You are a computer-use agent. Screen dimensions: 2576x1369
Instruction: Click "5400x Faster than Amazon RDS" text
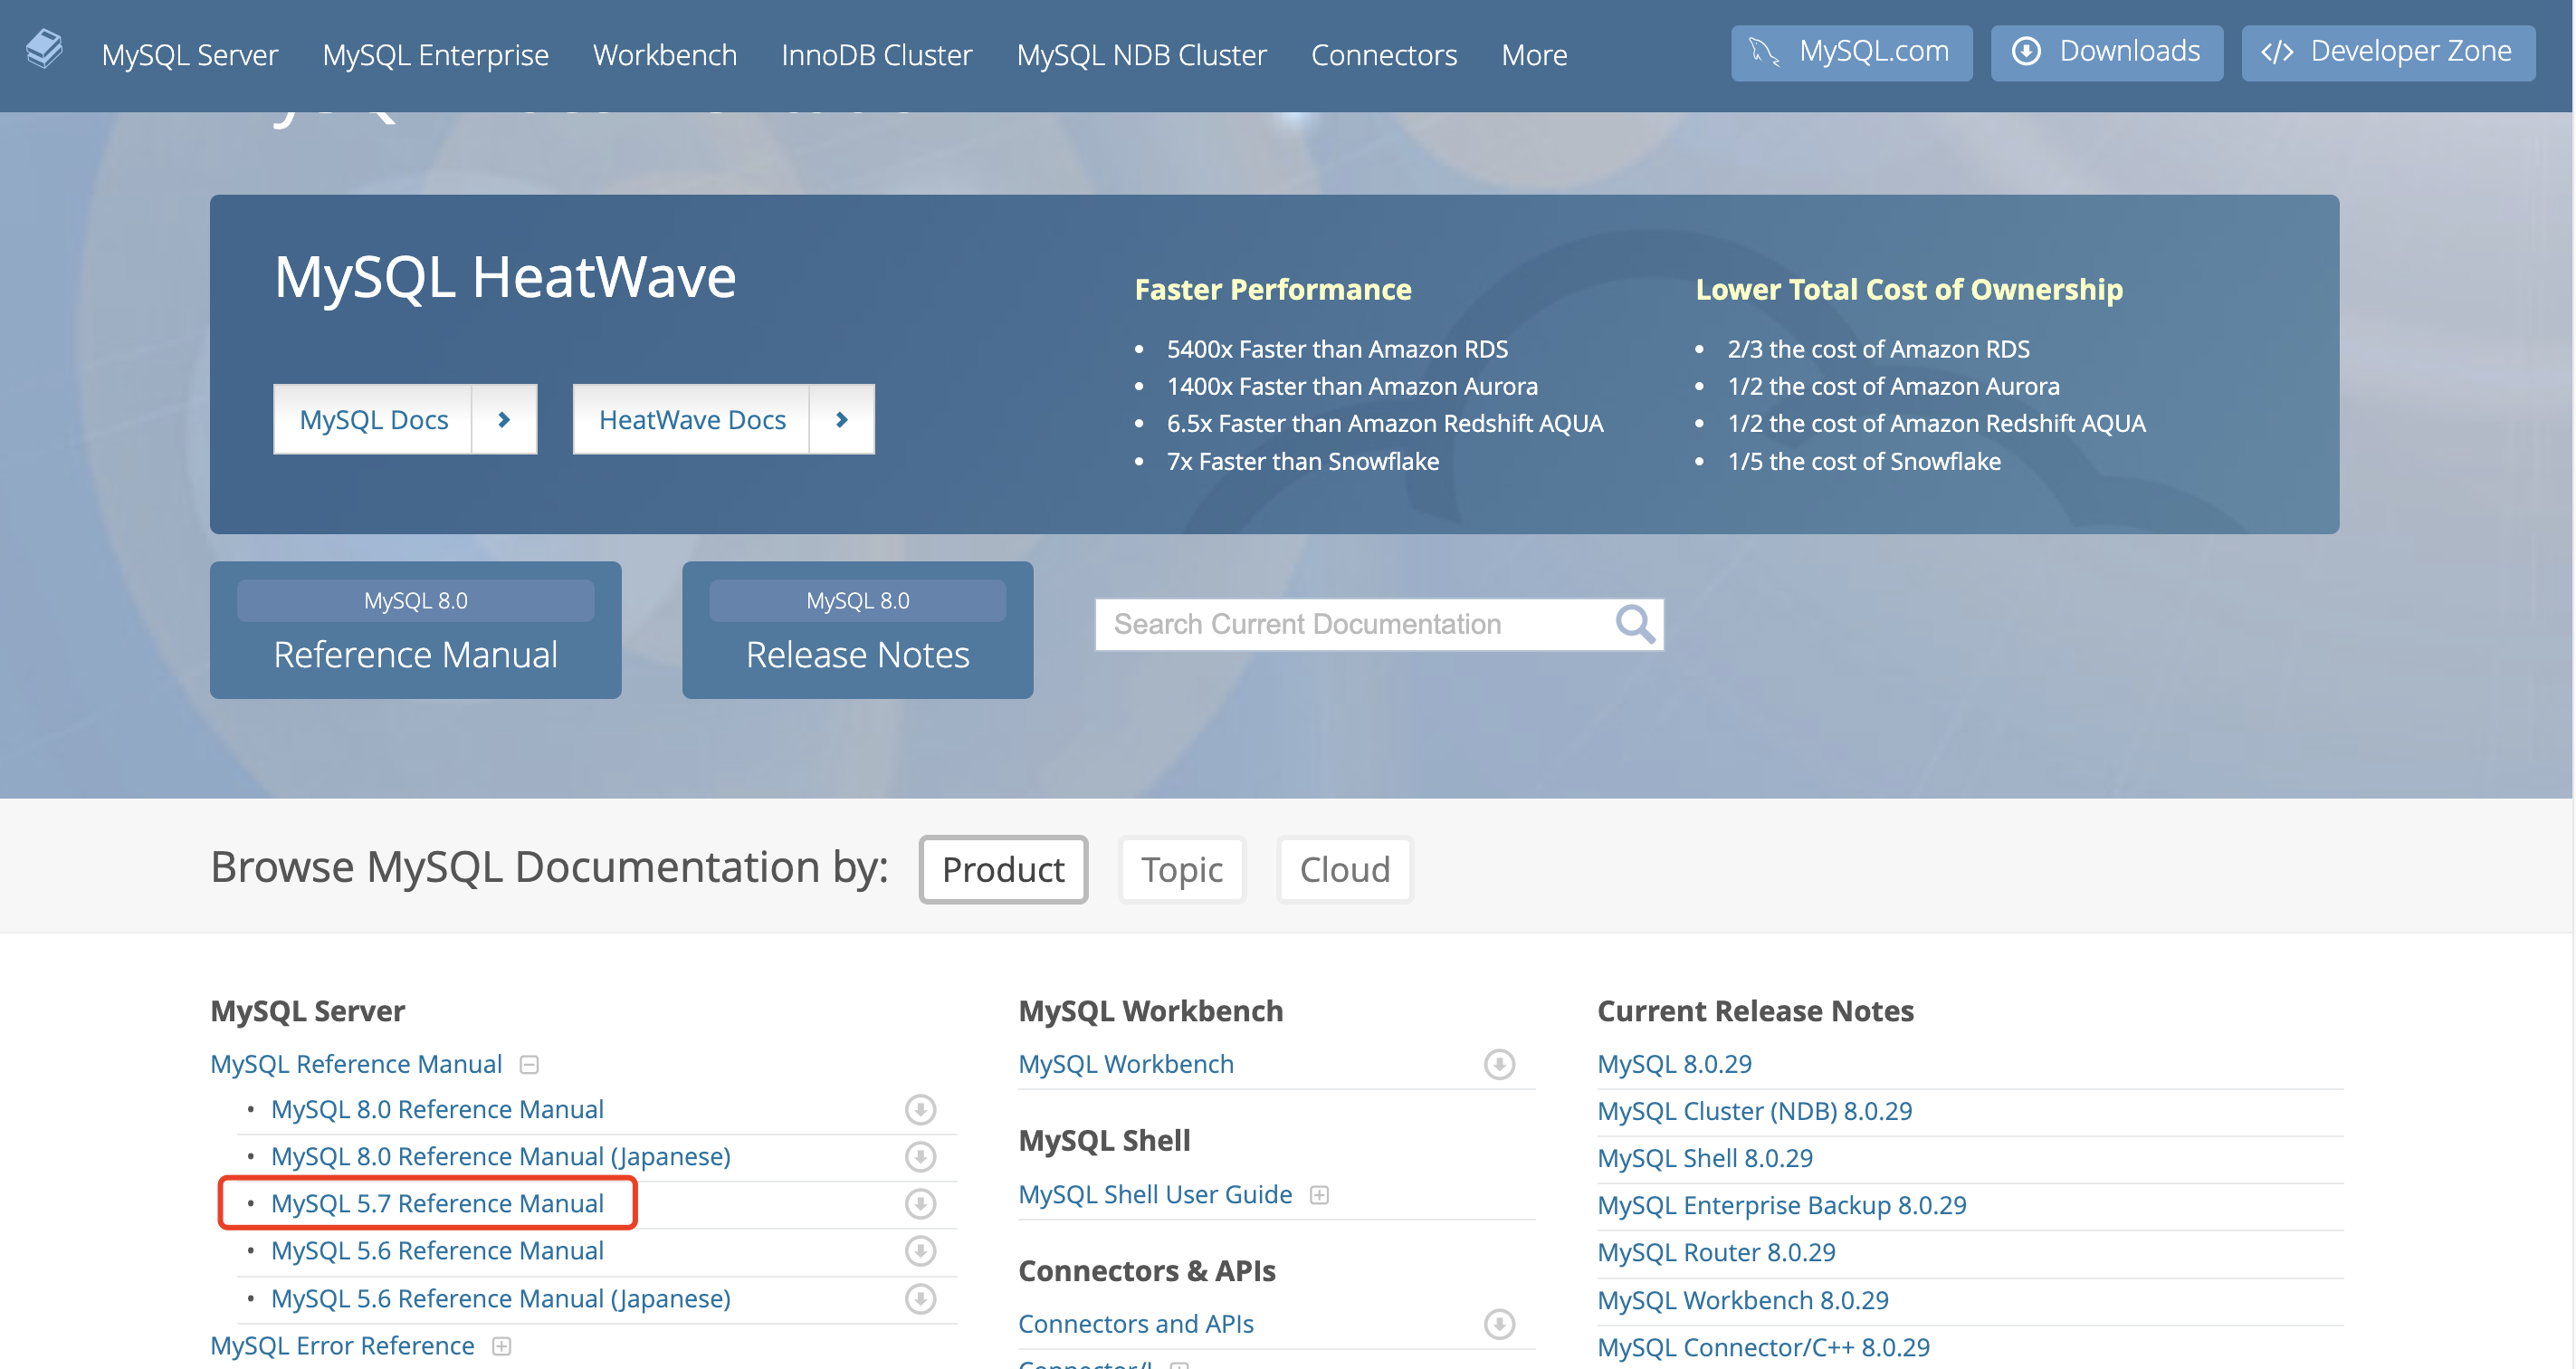pyautogui.click(x=1337, y=350)
